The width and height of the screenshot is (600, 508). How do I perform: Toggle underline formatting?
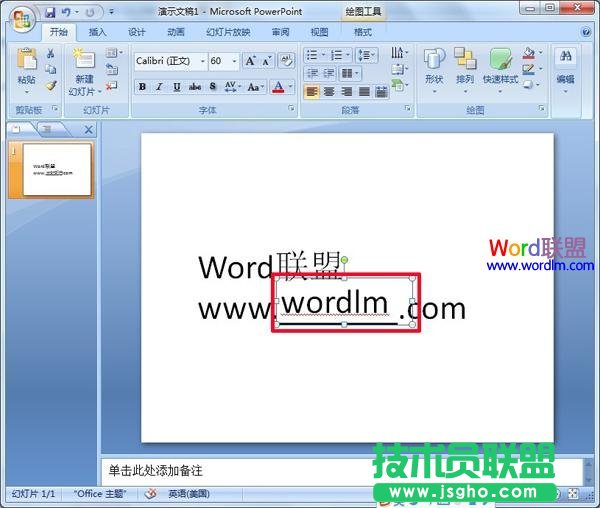pyautogui.click(x=176, y=87)
